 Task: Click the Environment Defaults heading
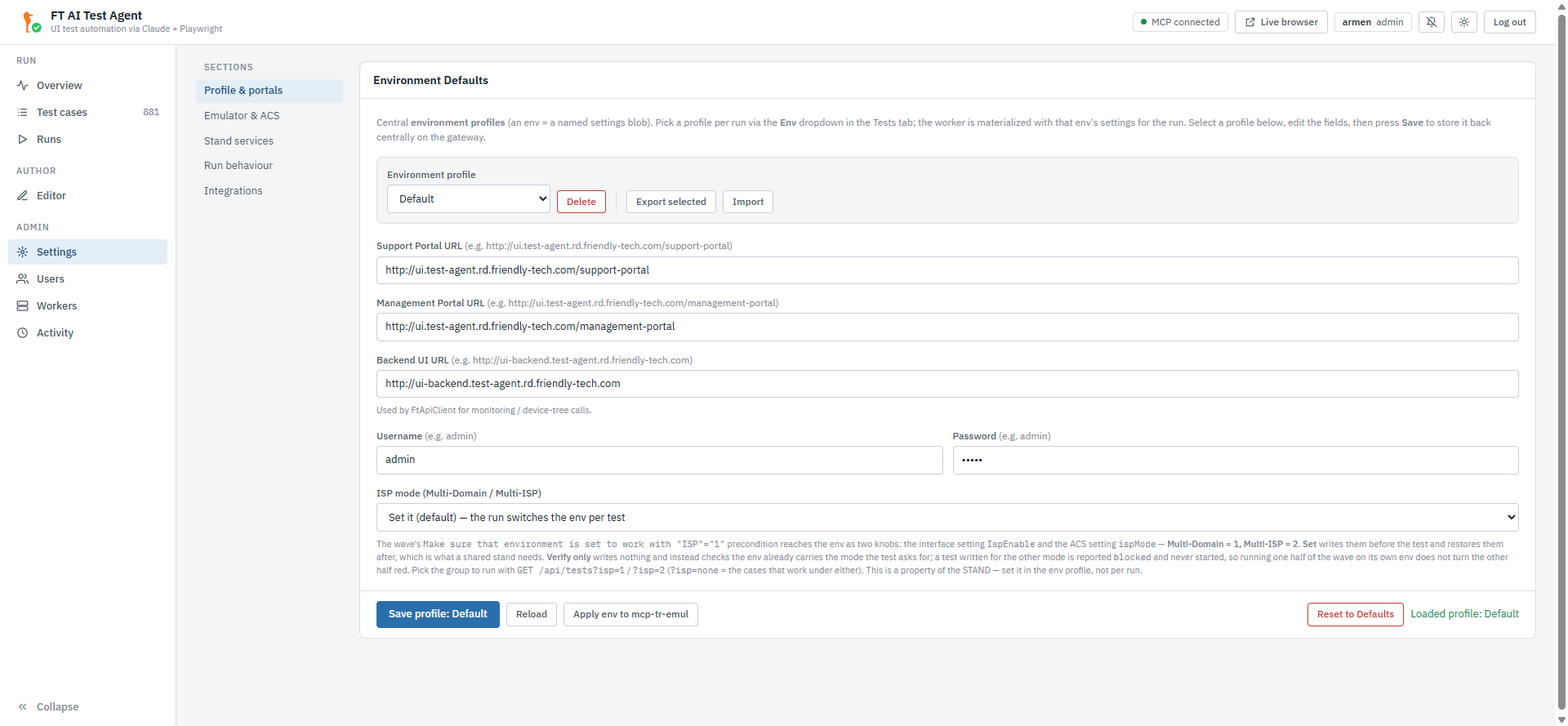(x=431, y=80)
